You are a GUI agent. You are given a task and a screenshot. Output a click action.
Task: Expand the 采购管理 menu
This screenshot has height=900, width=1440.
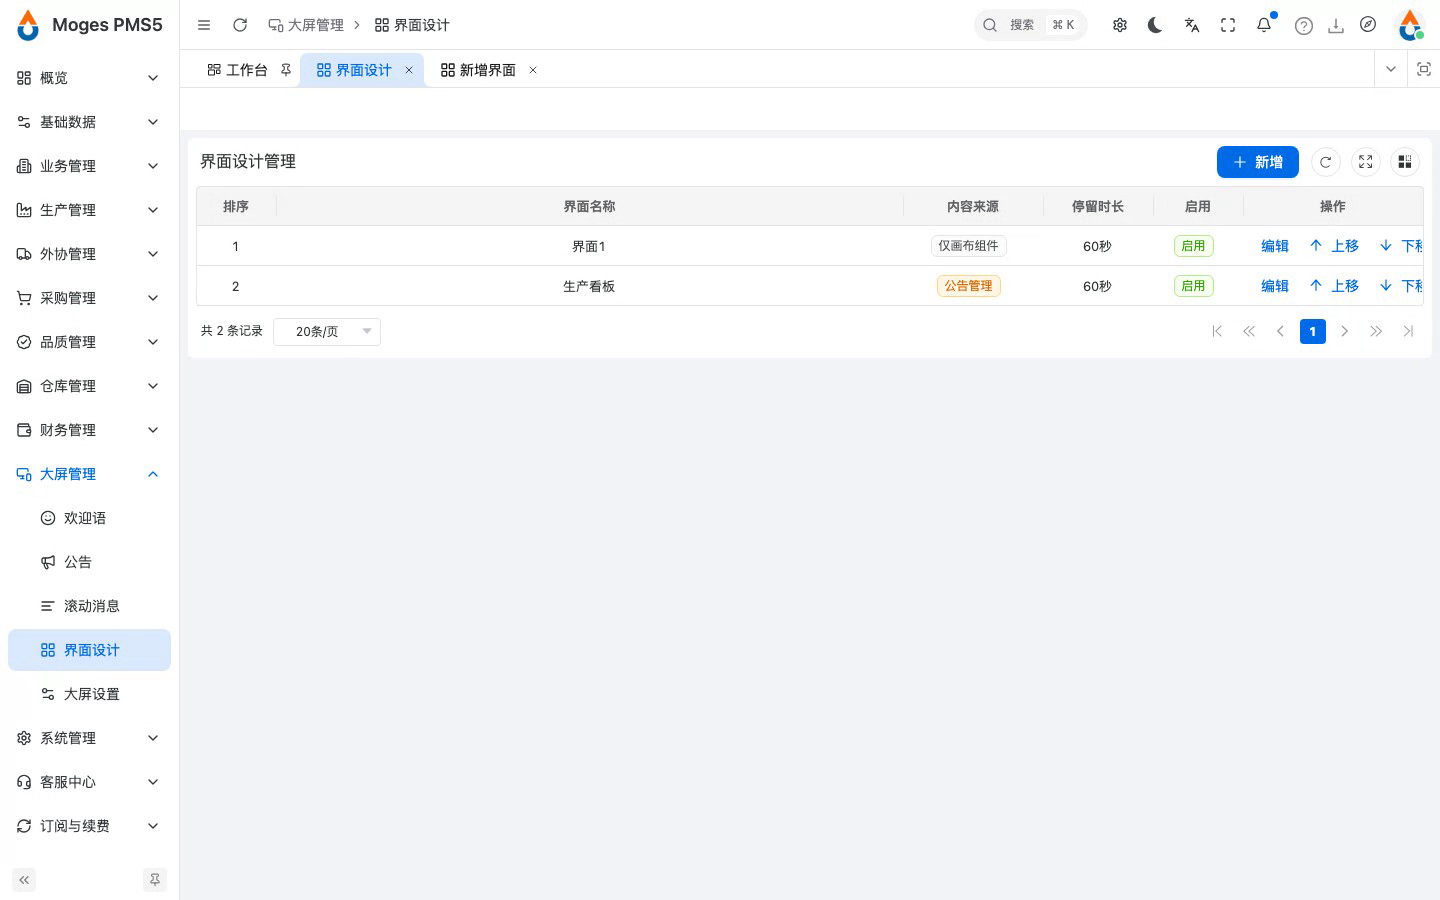click(x=89, y=298)
